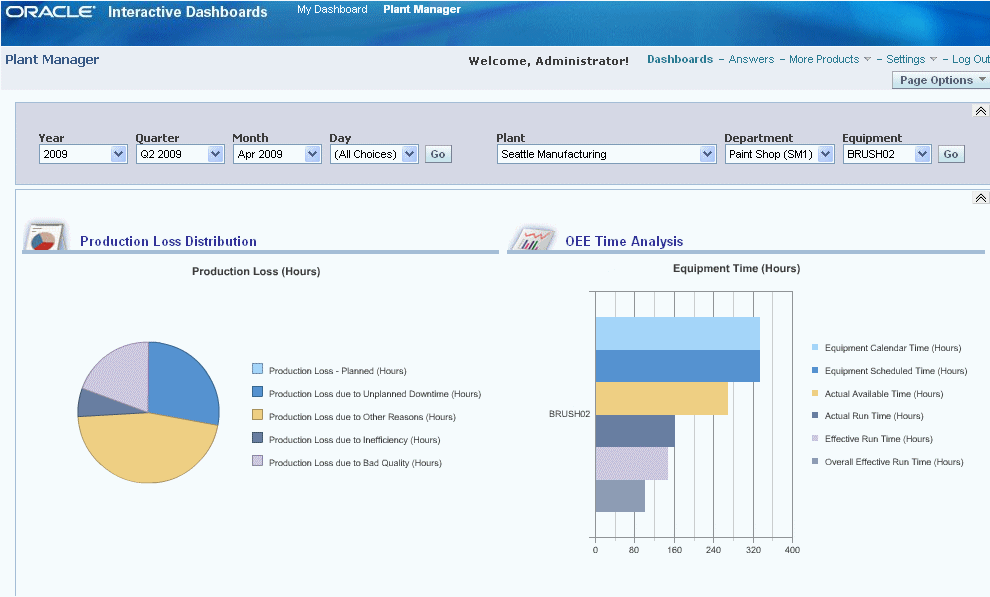
Task: Click the light blue Calendar Time bar
Action: coord(677,333)
